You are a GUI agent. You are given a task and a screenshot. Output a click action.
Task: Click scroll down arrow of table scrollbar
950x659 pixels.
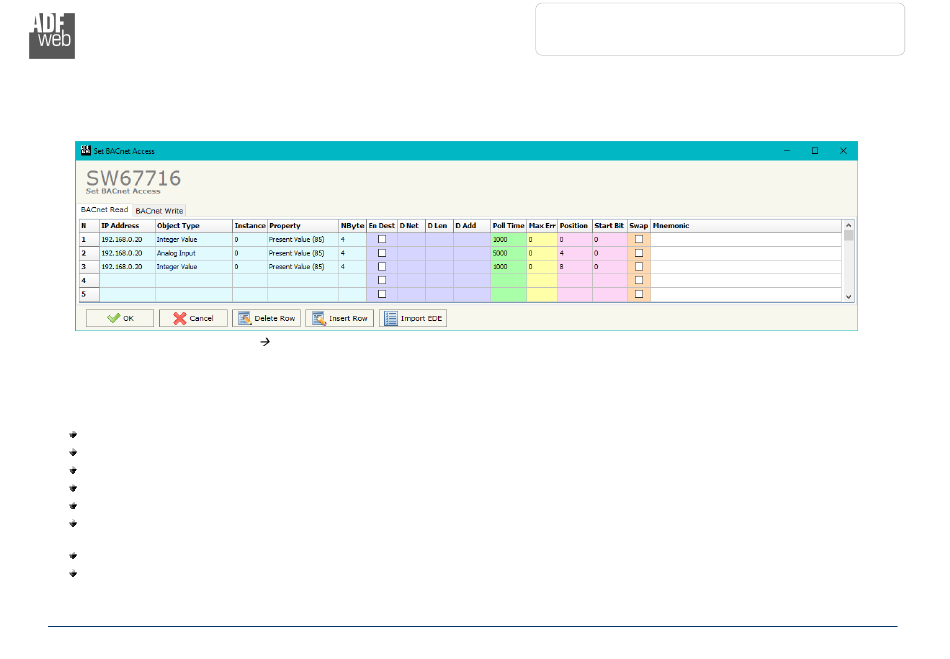click(x=849, y=297)
